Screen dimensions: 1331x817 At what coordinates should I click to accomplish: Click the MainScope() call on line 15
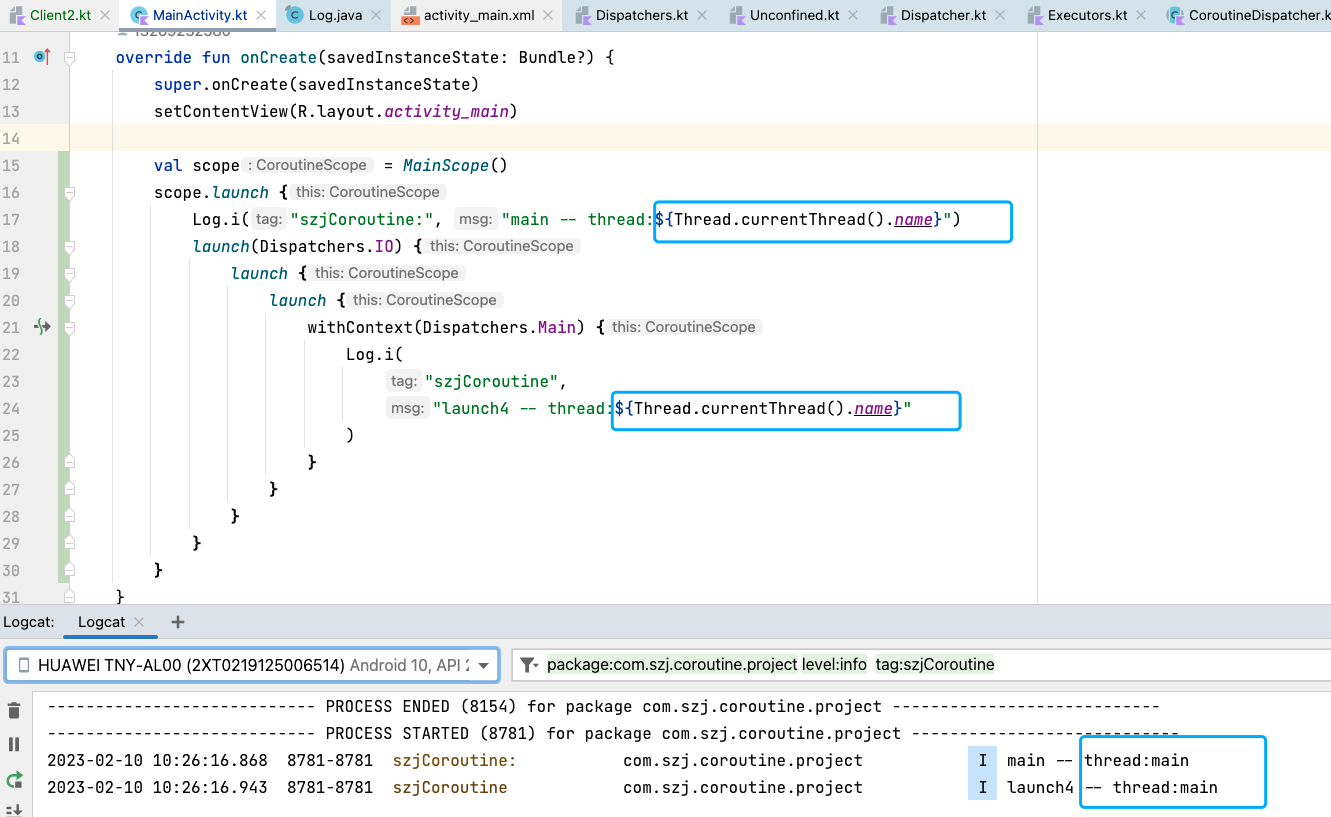coord(455,165)
